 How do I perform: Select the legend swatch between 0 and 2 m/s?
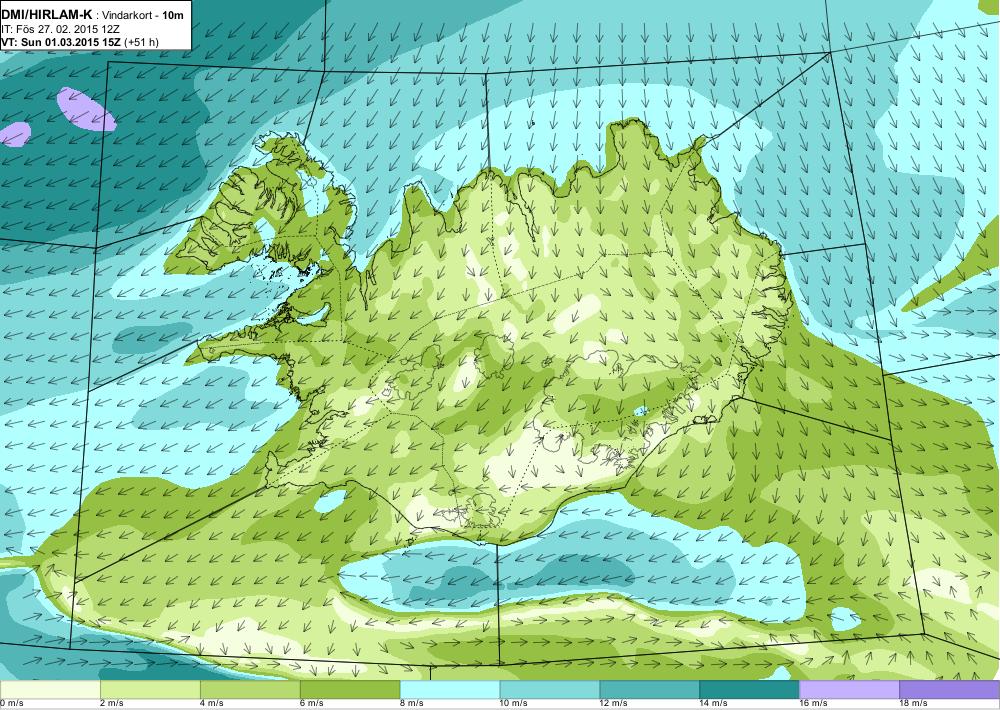click(50, 690)
